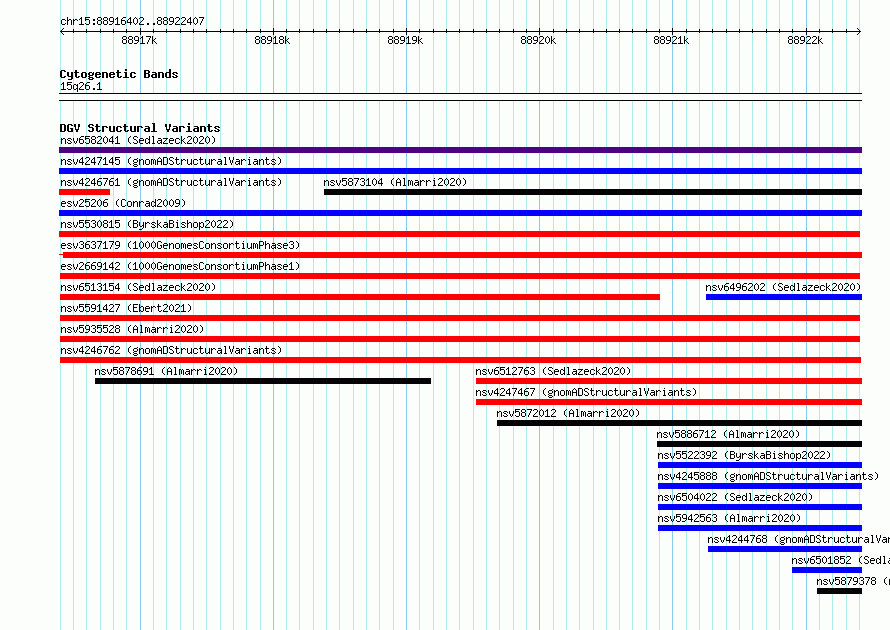
Task: Click nsv6496202 (Sedlazeck2020) label
Action: pos(783,287)
